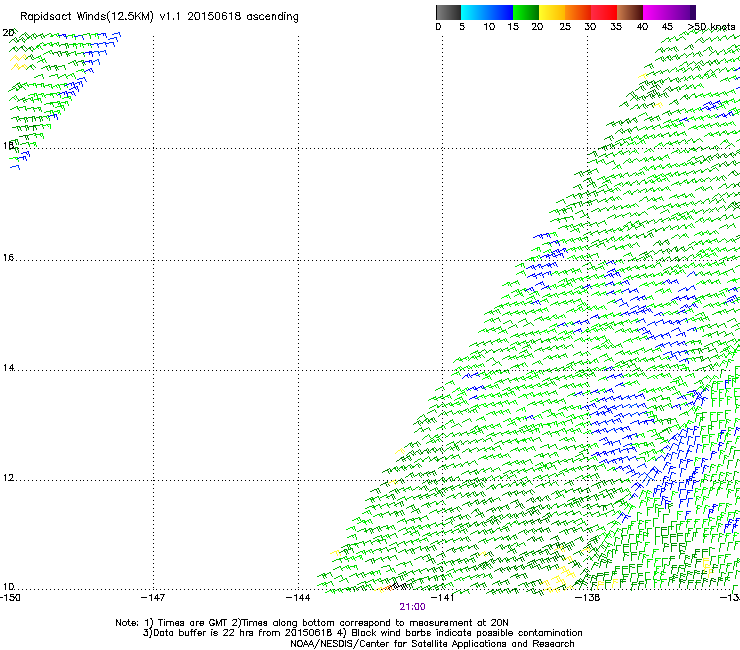Select latitude axis label '14'

[8, 368]
